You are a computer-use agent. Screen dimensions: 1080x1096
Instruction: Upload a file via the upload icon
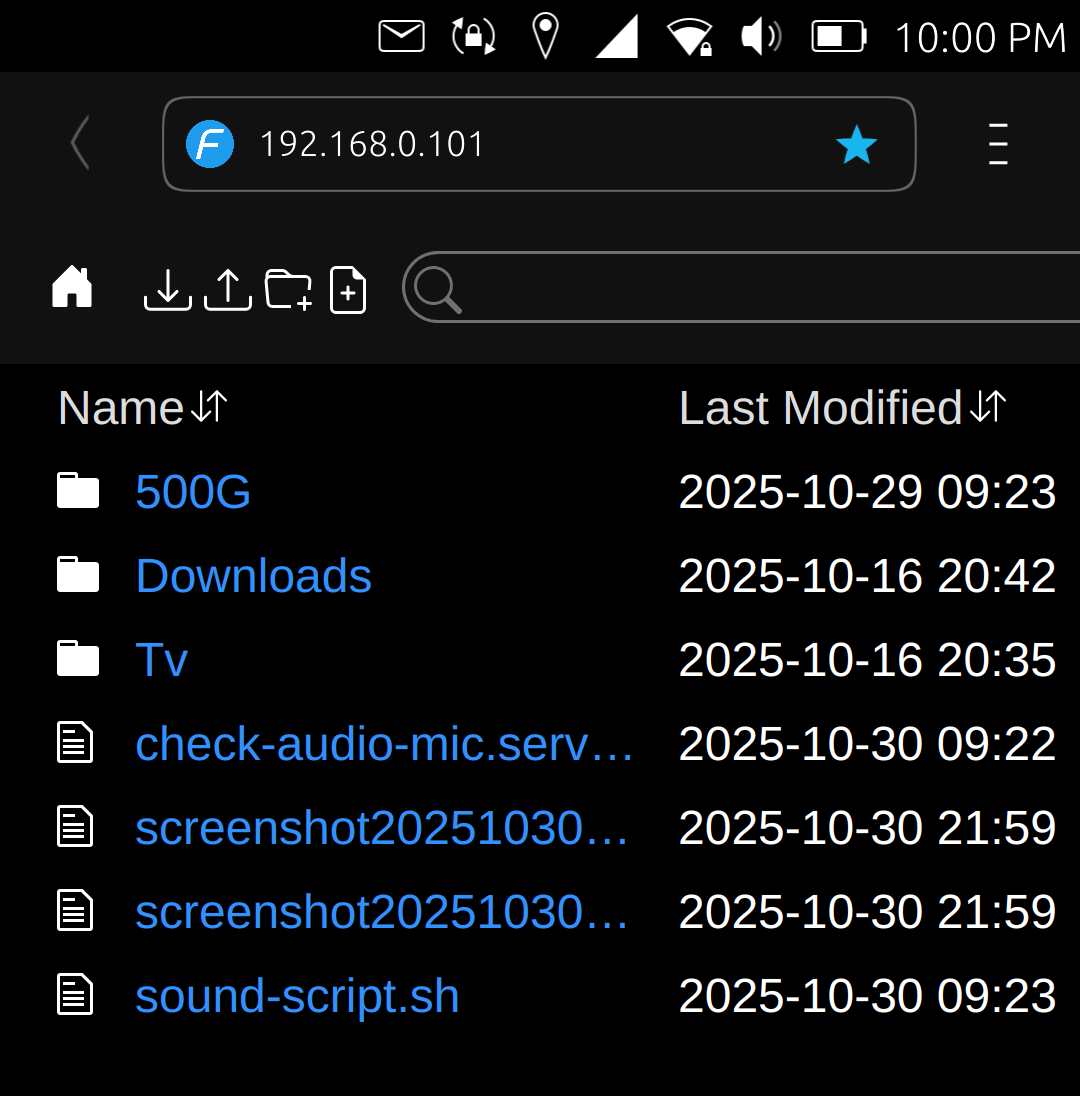point(228,289)
